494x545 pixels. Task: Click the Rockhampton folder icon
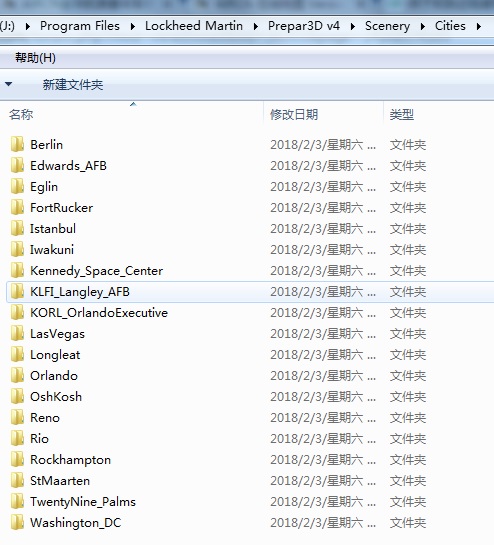(17, 460)
